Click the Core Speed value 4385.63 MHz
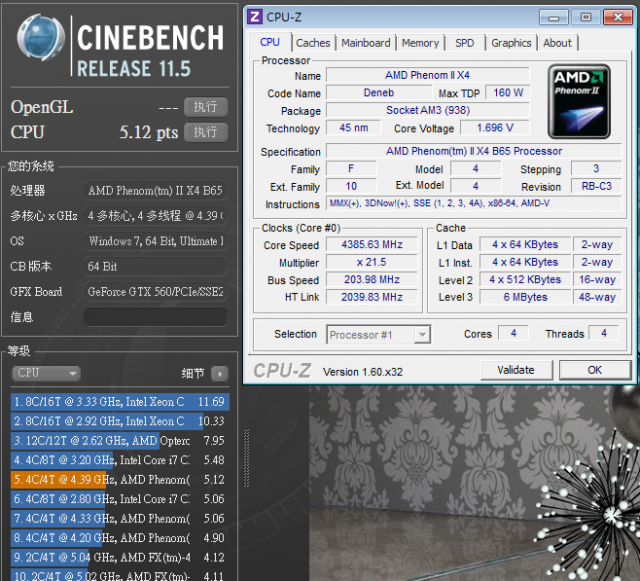The width and height of the screenshot is (640, 581). 372,245
